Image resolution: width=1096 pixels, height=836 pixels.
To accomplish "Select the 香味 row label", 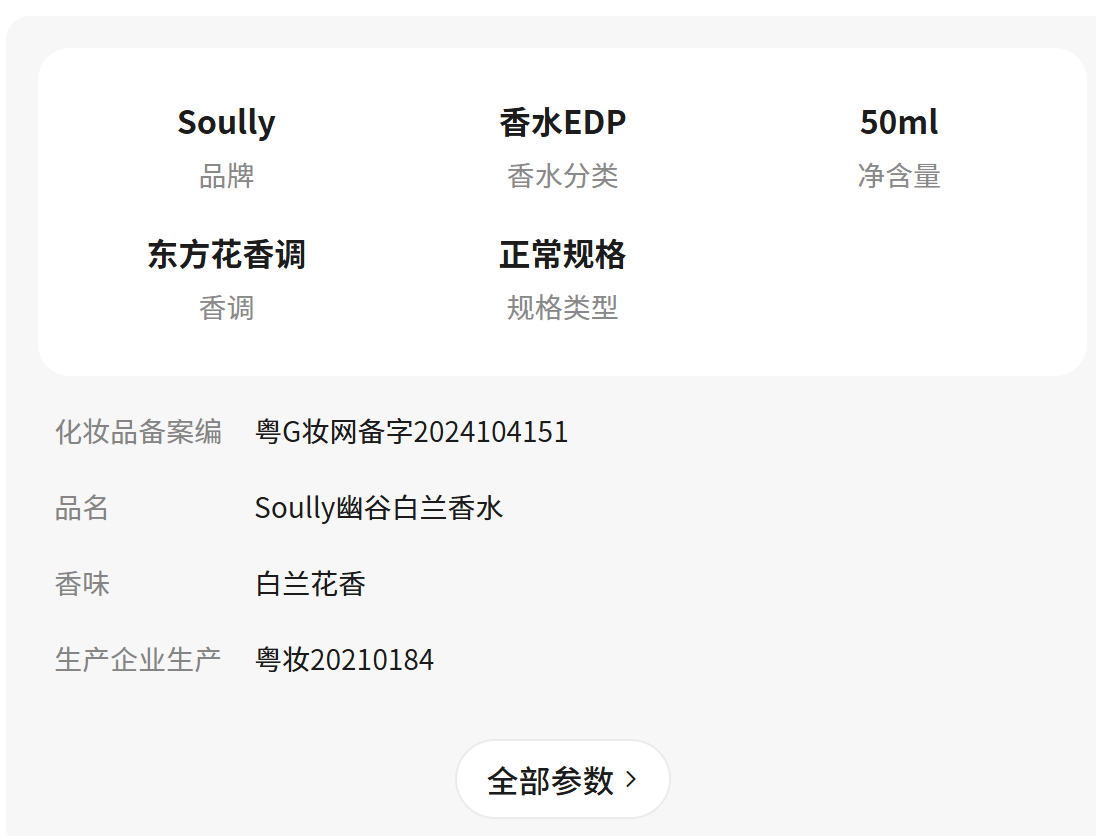I will (x=82, y=584).
